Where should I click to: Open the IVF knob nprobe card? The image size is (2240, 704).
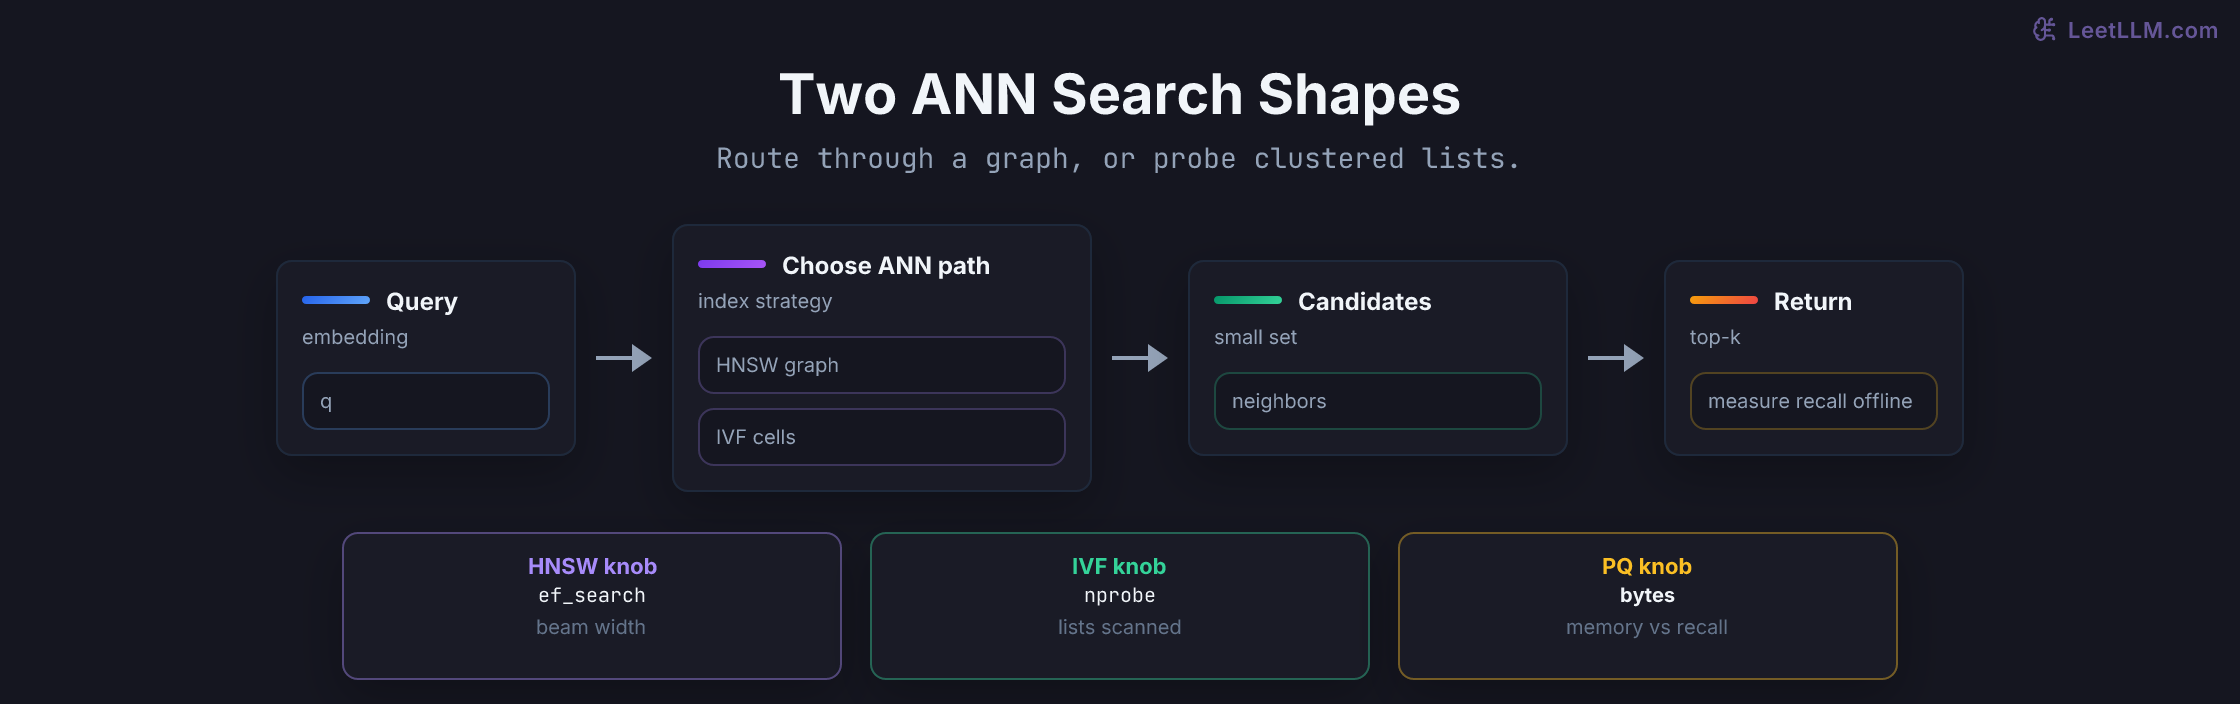[1120, 606]
